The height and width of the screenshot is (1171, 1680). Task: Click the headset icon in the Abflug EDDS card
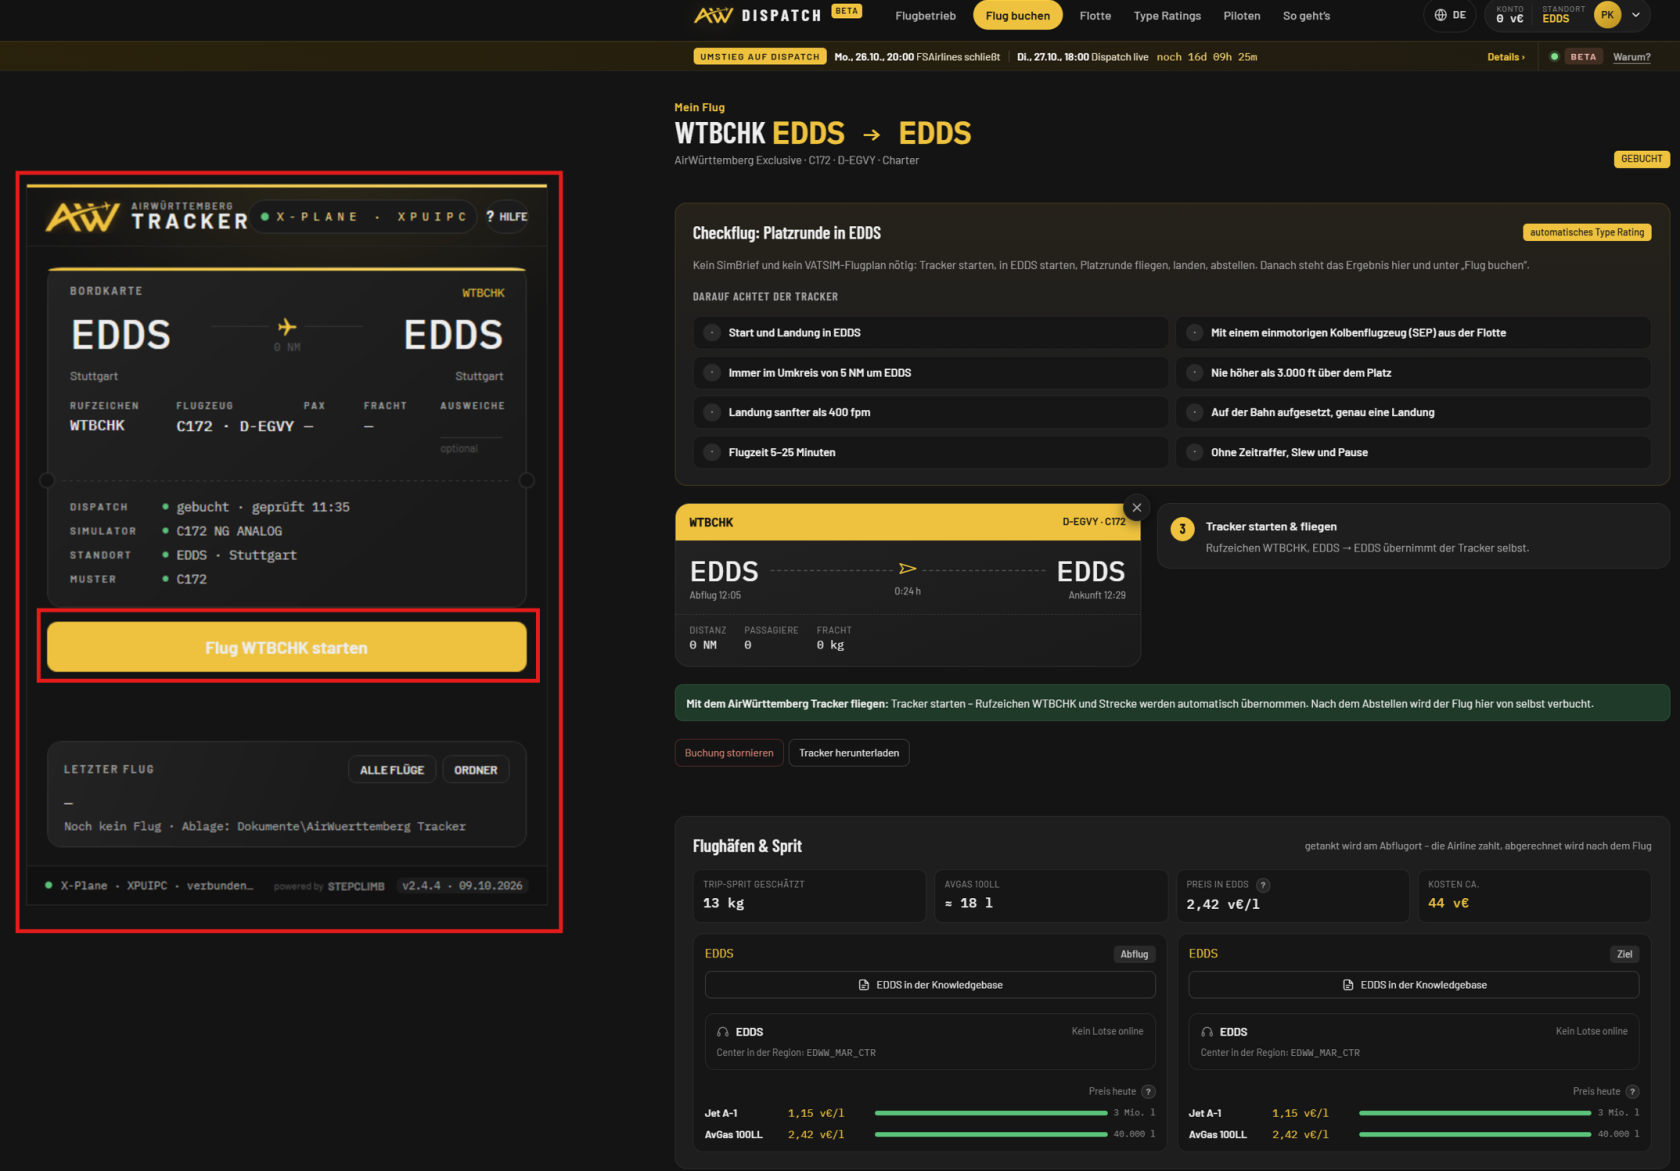[723, 1032]
